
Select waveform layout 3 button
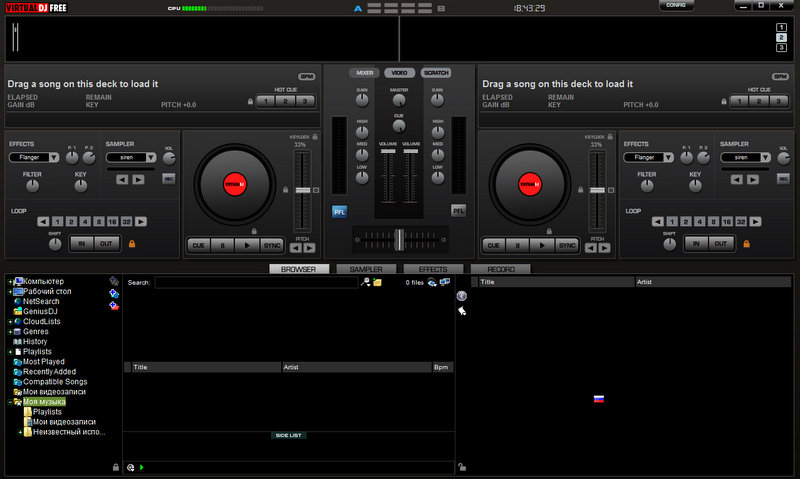coord(781,47)
